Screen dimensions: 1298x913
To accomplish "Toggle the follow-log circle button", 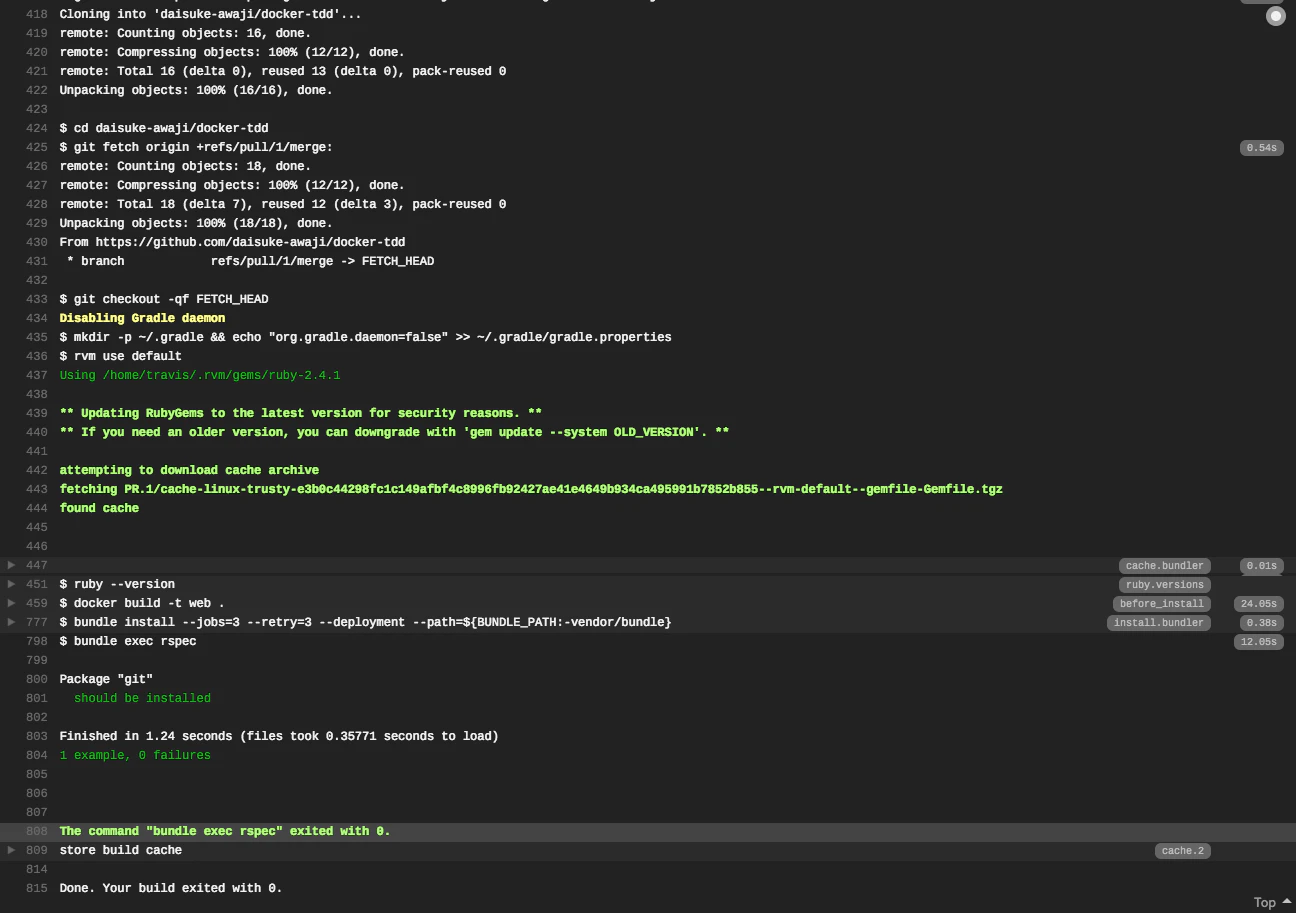I will [1275, 16].
